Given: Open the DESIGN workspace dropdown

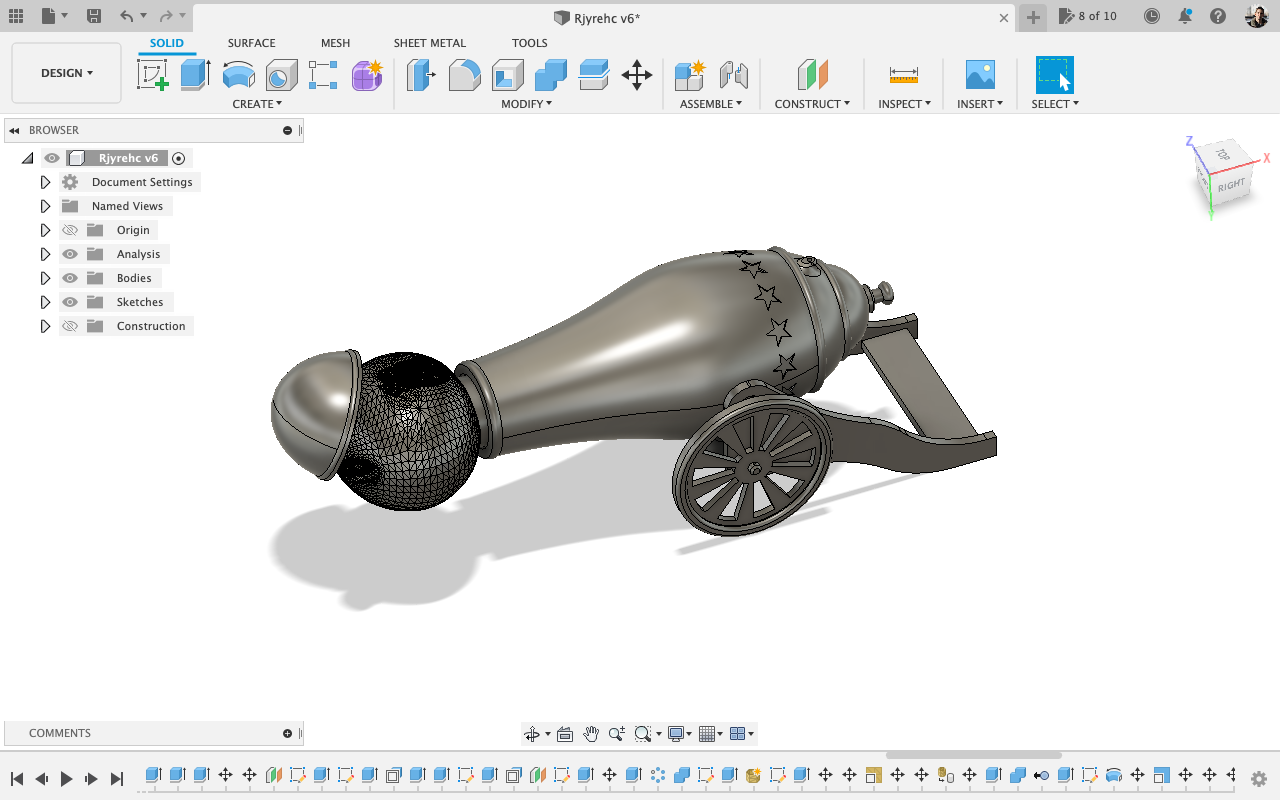Looking at the screenshot, I should (x=67, y=73).
